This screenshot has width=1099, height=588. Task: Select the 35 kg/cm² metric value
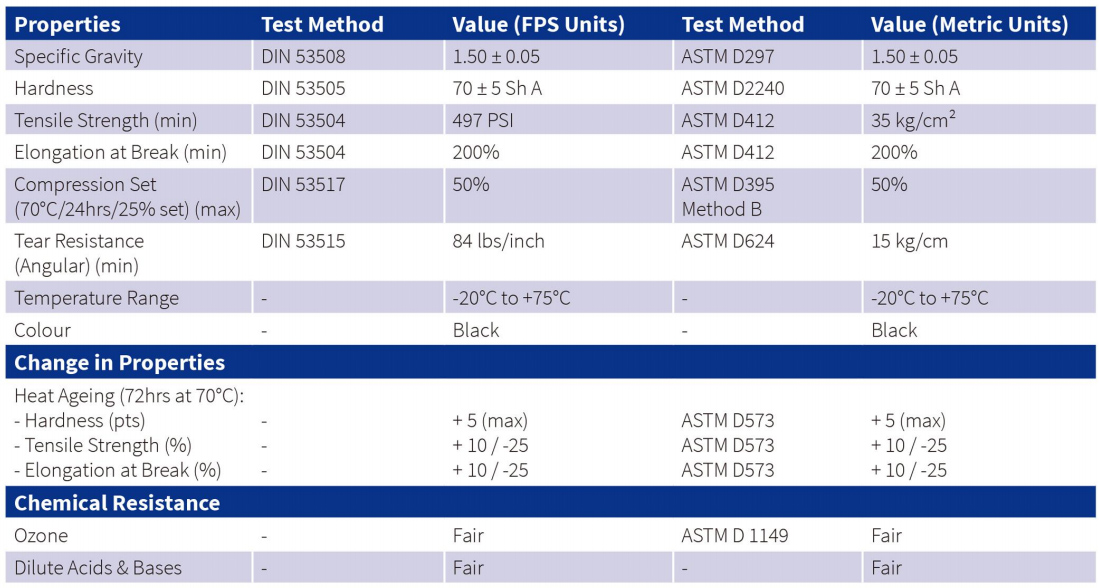[913, 121]
